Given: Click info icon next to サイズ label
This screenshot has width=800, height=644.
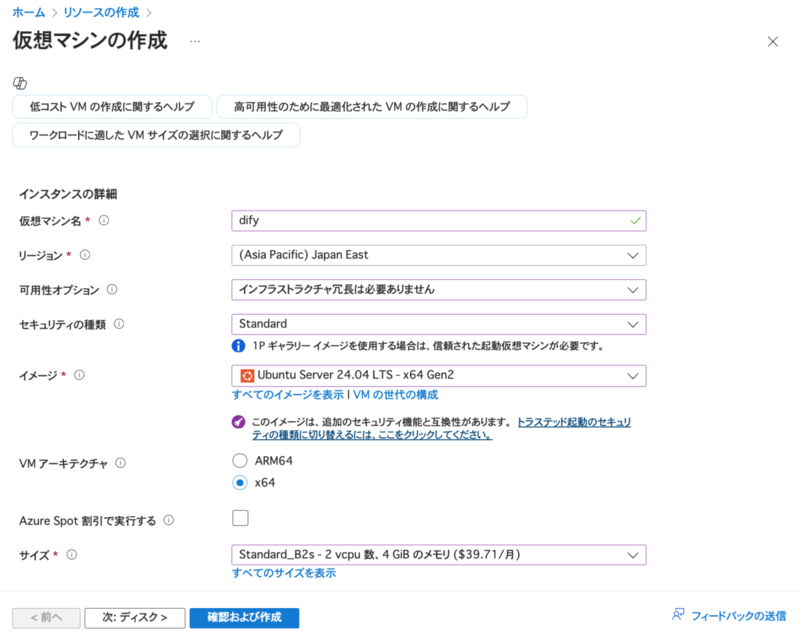Looking at the screenshot, I should pyautogui.click(x=72, y=555).
